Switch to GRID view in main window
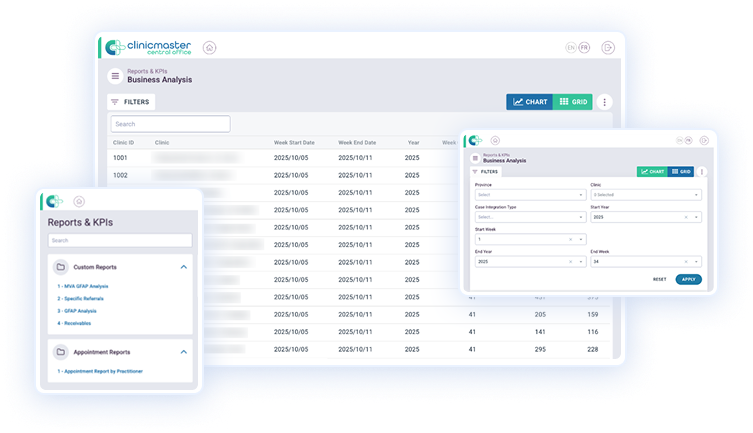 pyautogui.click(x=573, y=102)
